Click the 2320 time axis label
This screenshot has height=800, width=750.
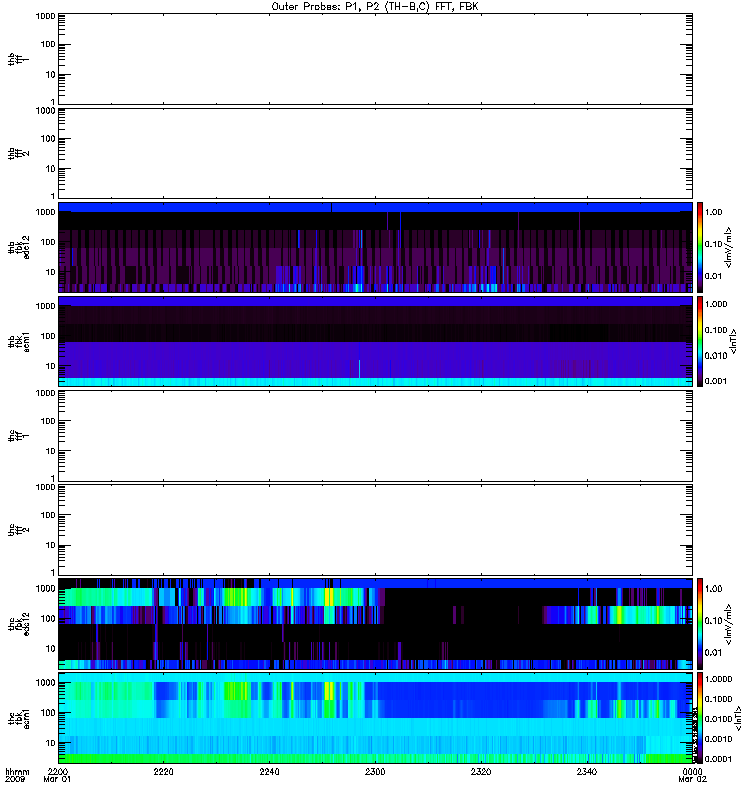[x=481, y=771]
